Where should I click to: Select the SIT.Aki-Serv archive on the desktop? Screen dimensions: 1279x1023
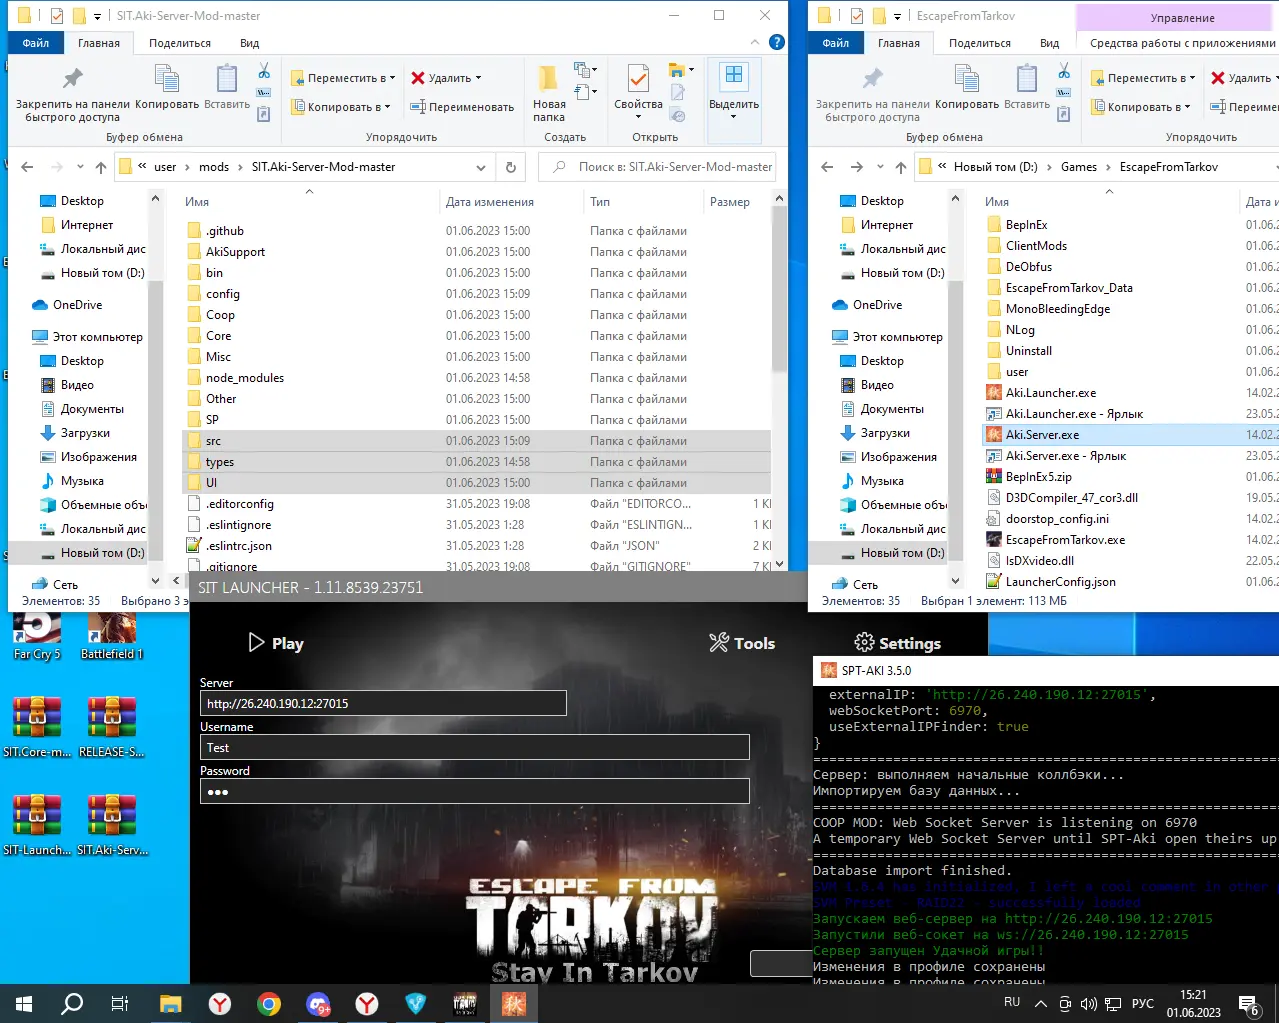pos(112,824)
